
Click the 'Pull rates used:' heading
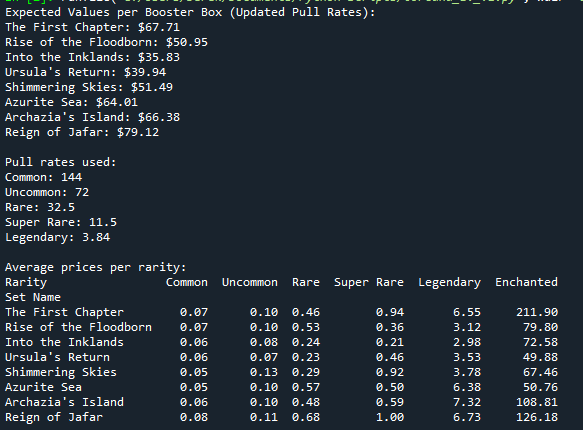point(61,162)
